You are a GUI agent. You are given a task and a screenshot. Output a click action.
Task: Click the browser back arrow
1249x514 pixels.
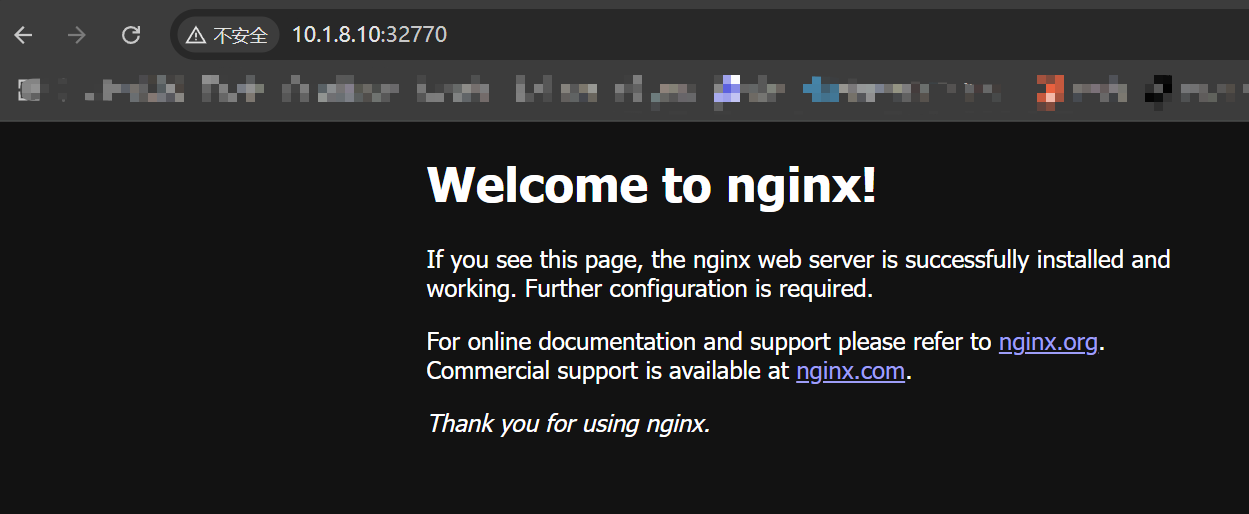pyautogui.click(x=23, y=35)
